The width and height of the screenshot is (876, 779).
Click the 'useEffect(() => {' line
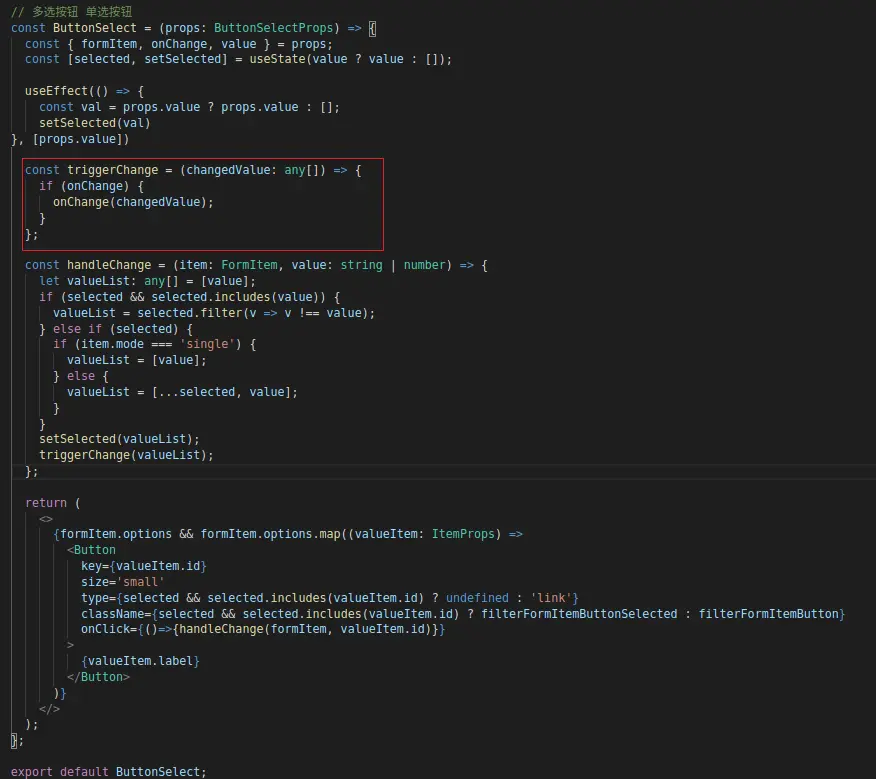tap(84, 91)
